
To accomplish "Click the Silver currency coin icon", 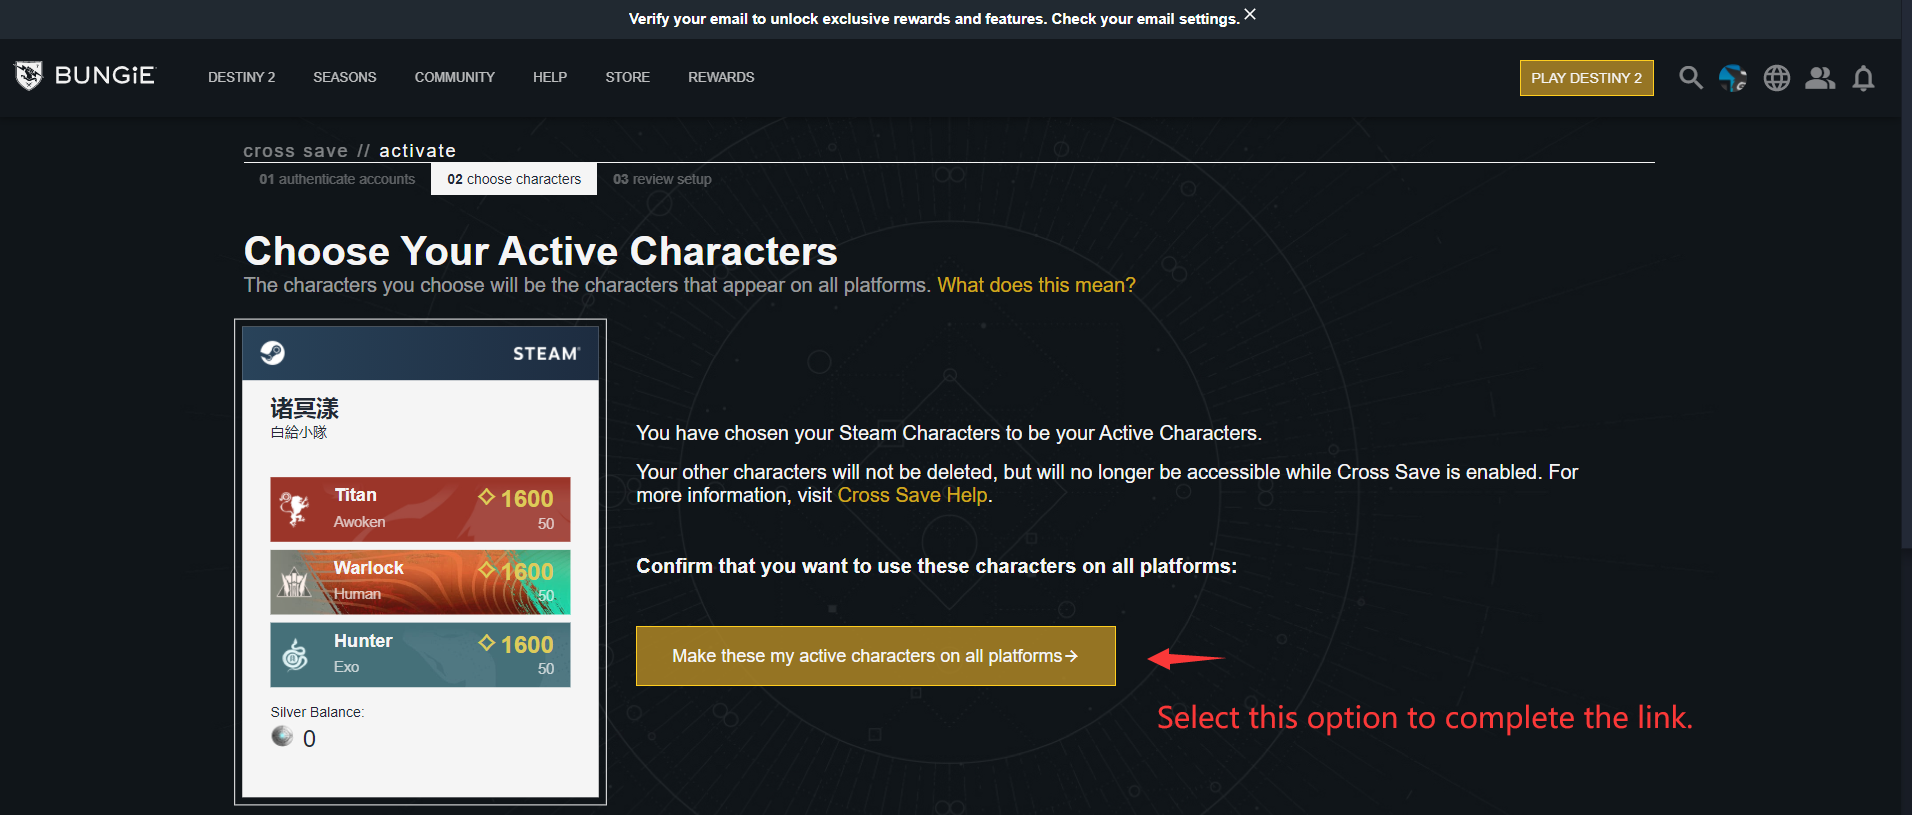I will tap(282, 737).
